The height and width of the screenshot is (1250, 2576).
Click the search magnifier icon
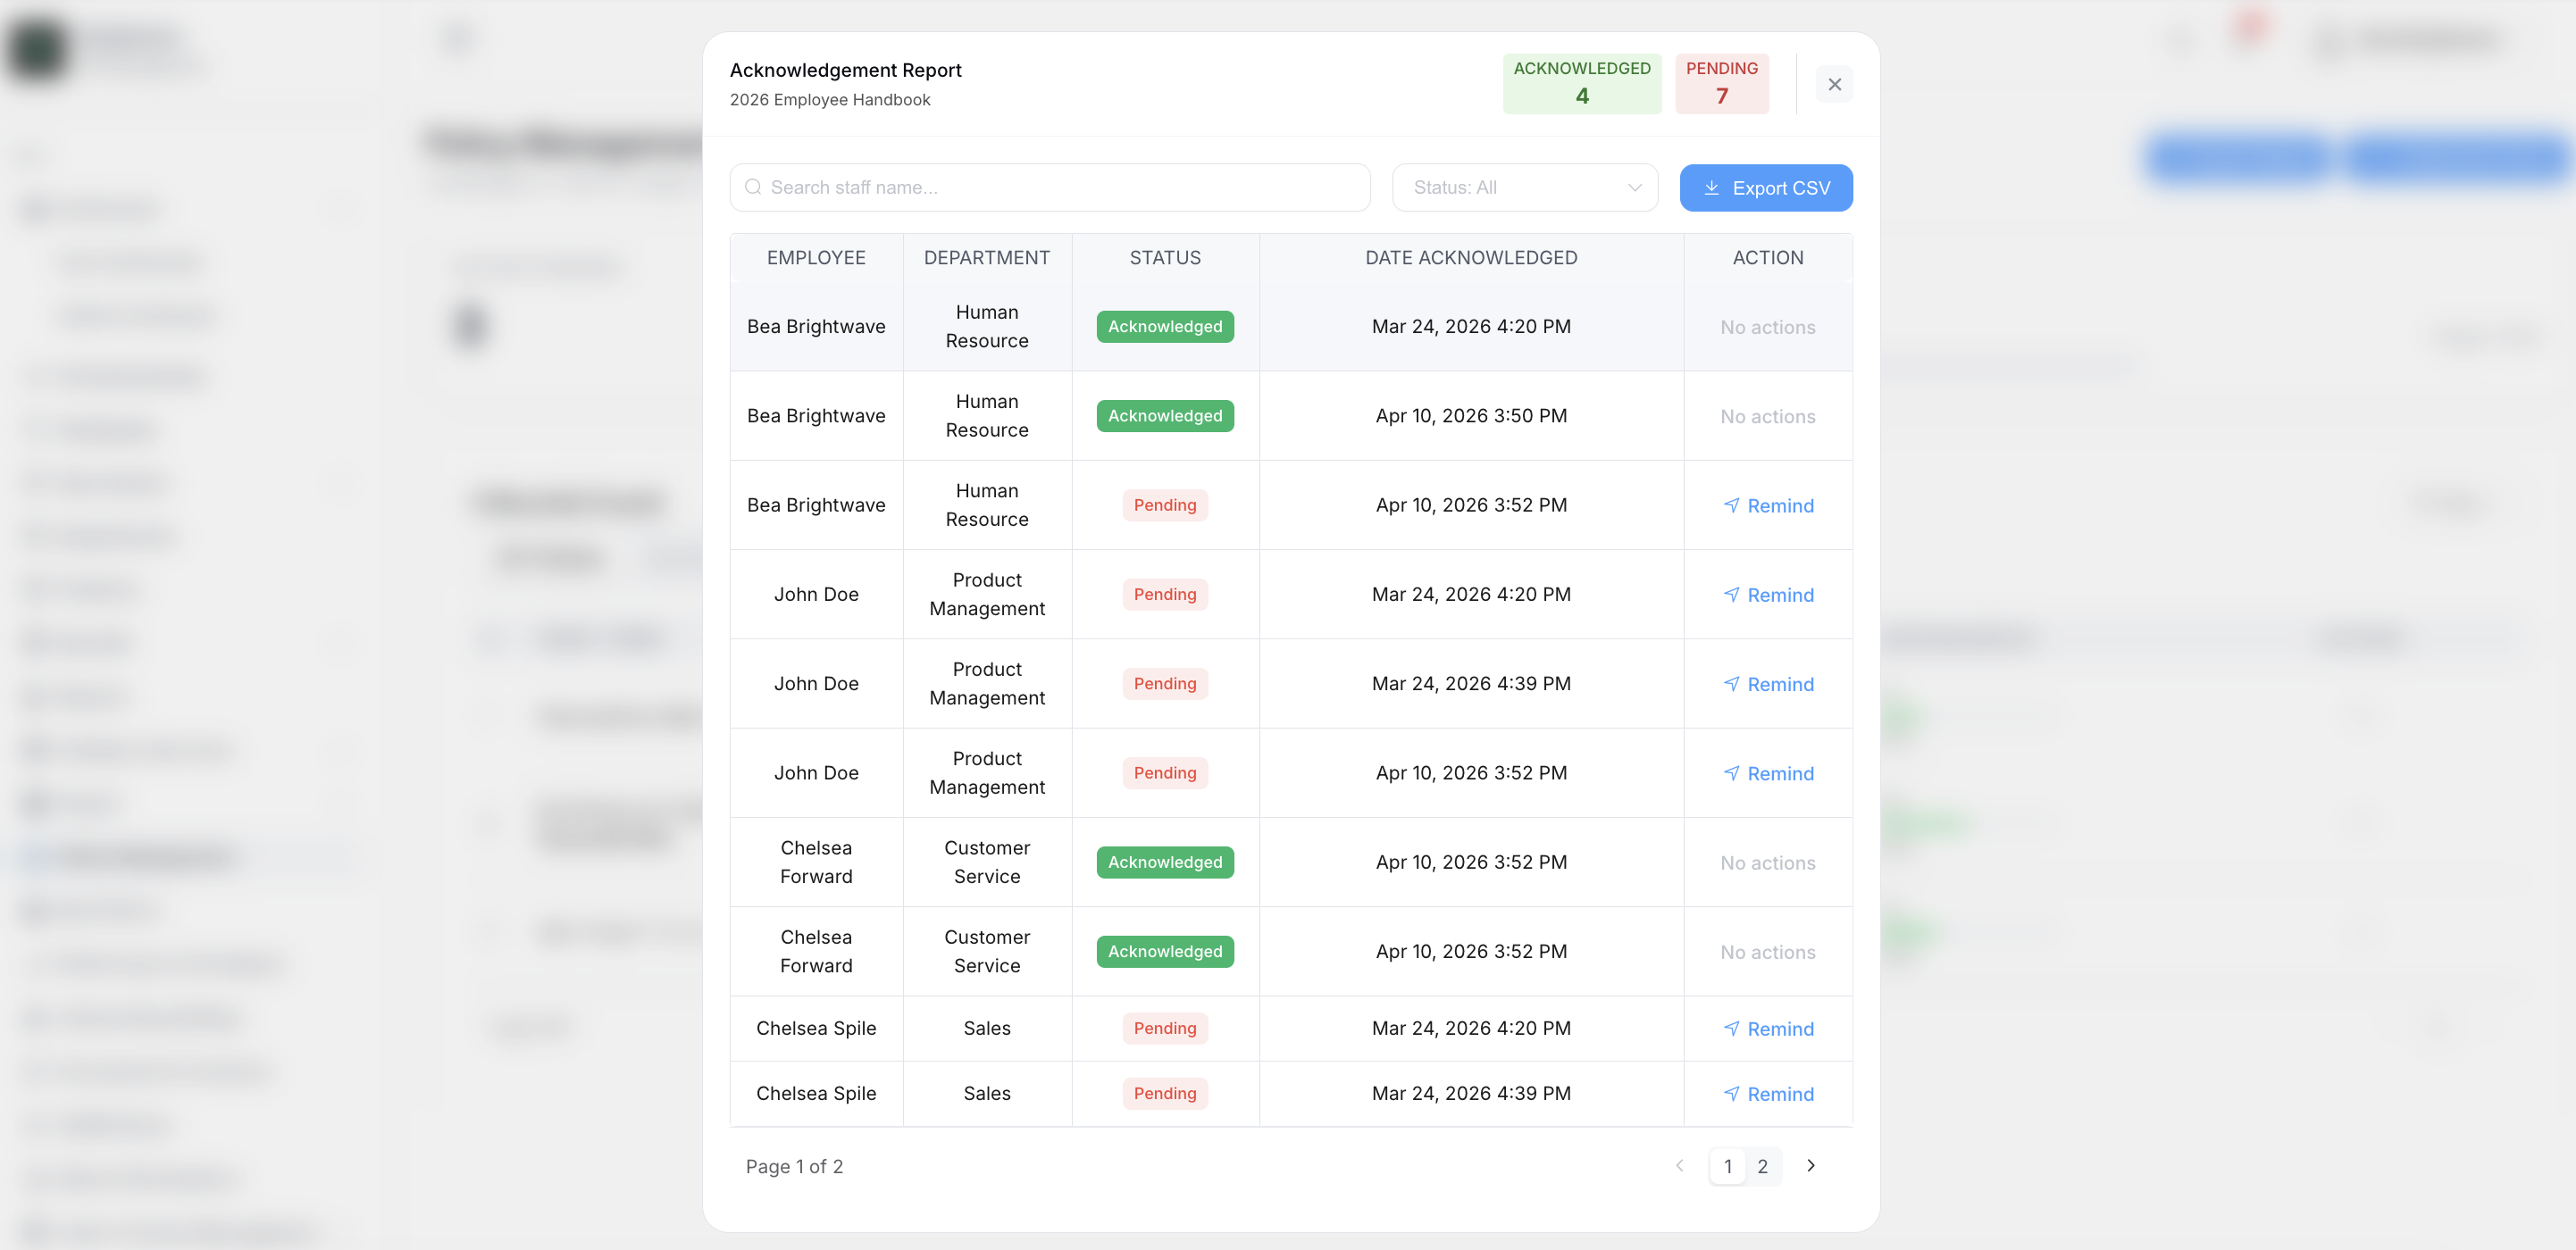coord(753,188)
